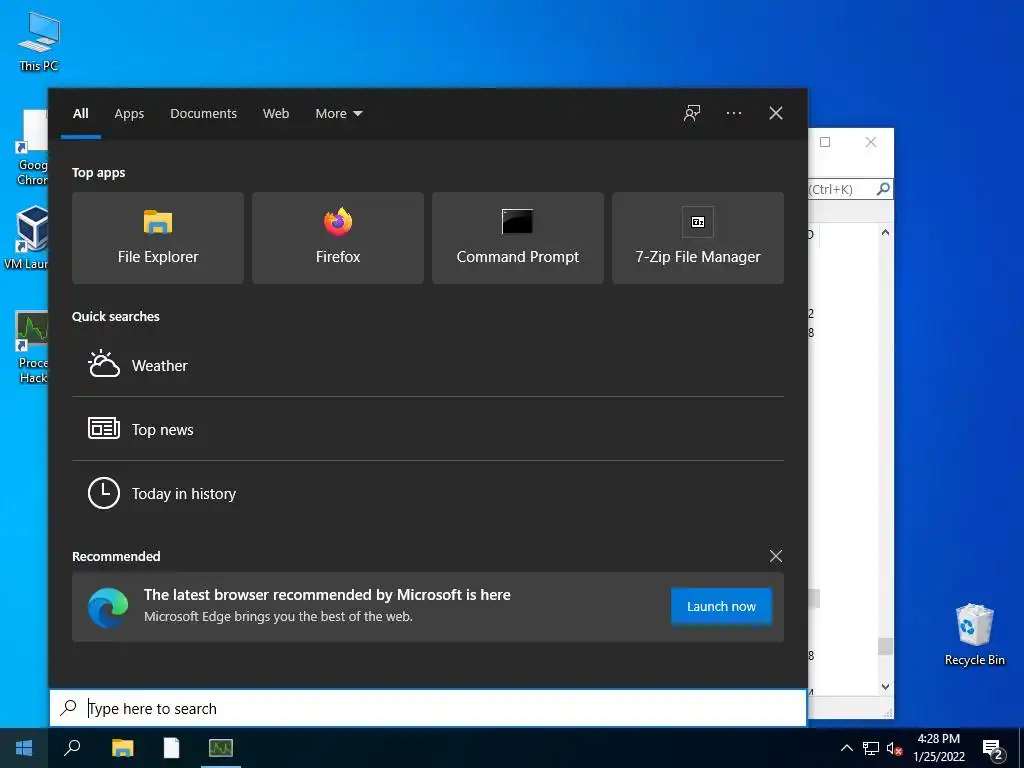Close the background window
Screen dimensions: 1024x768
tap(871, 142)
